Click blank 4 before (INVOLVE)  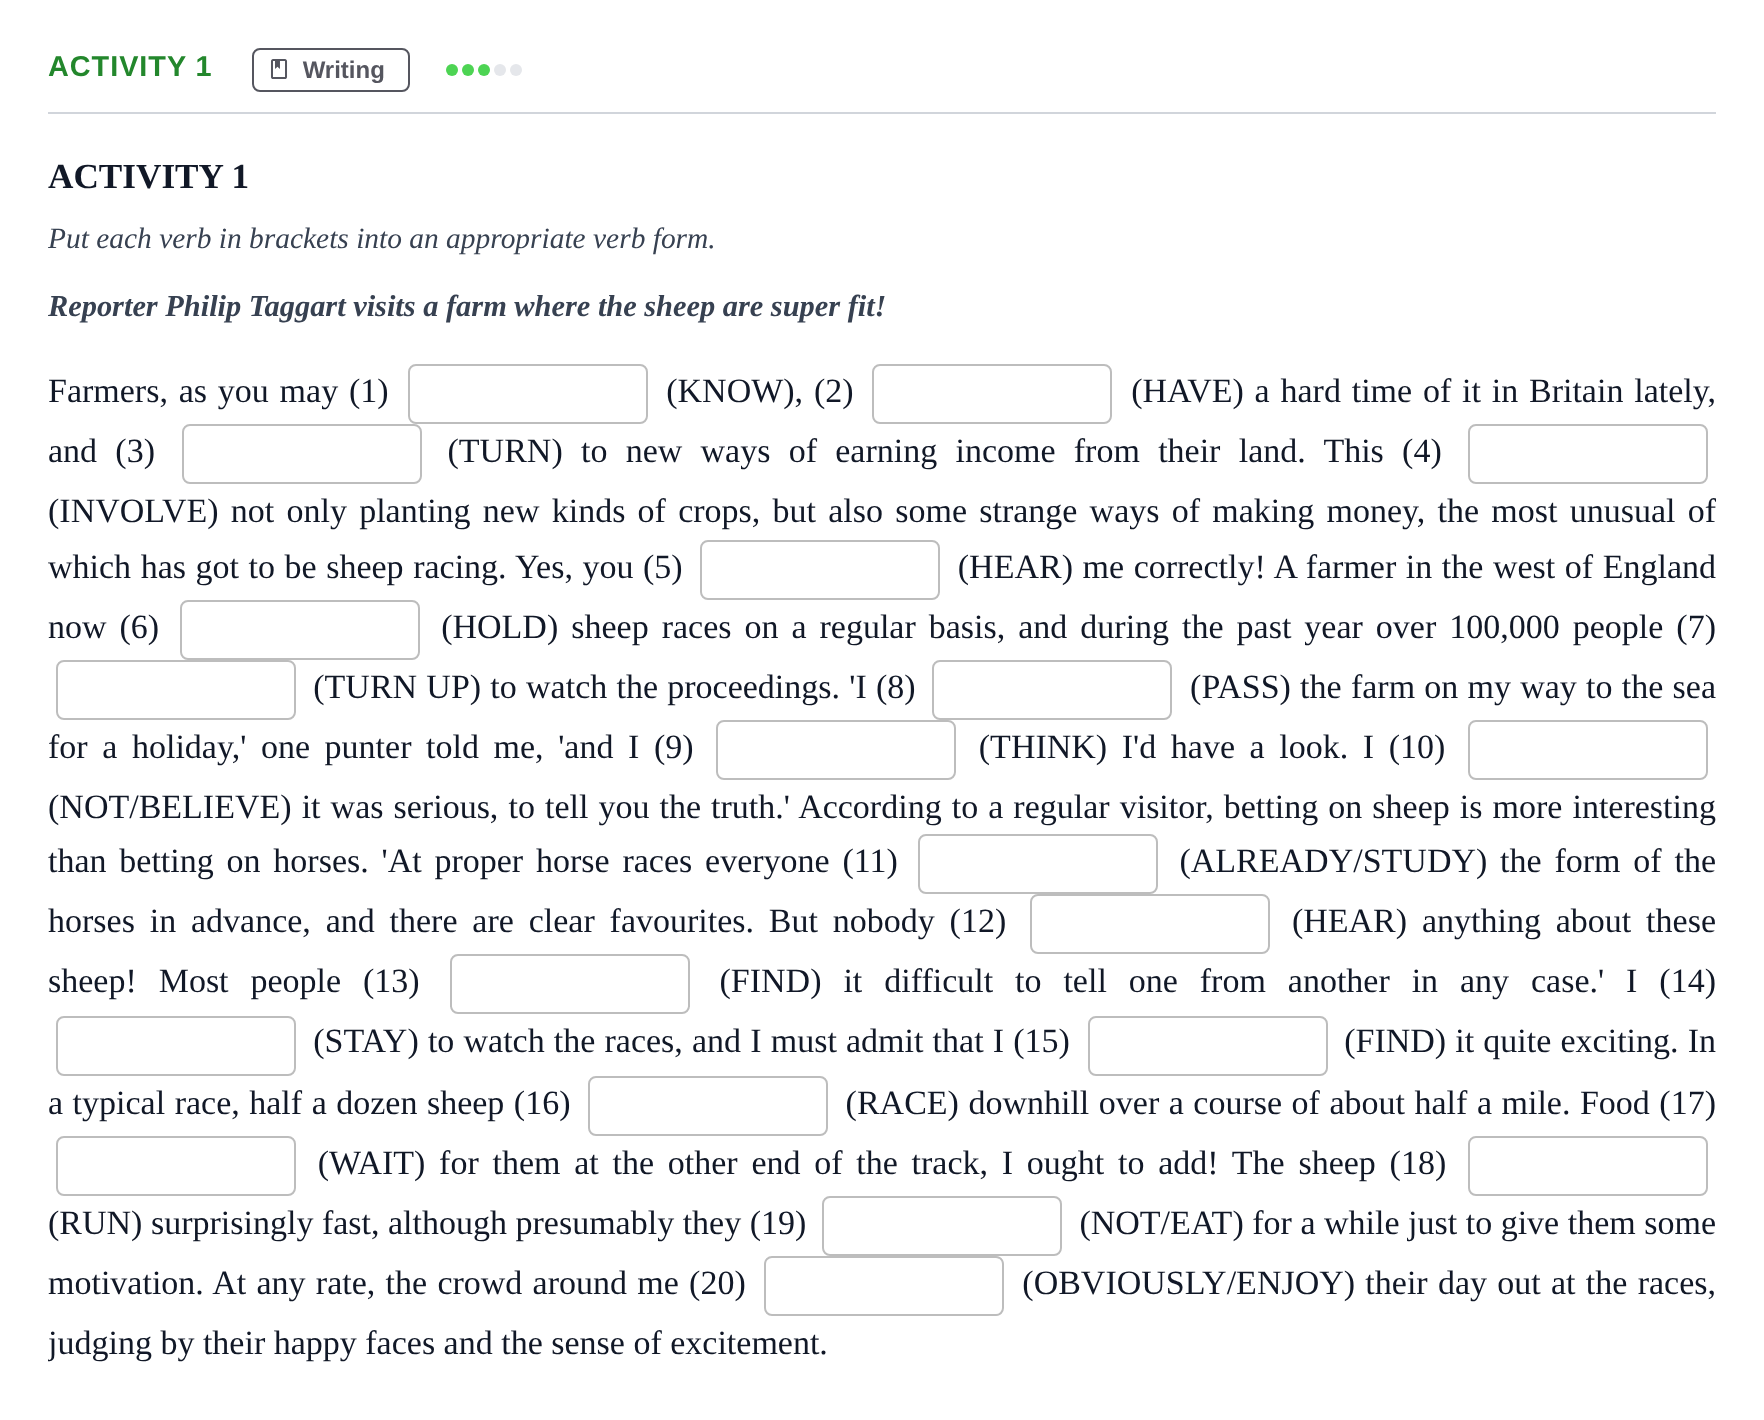click(x=1588, y=454)
